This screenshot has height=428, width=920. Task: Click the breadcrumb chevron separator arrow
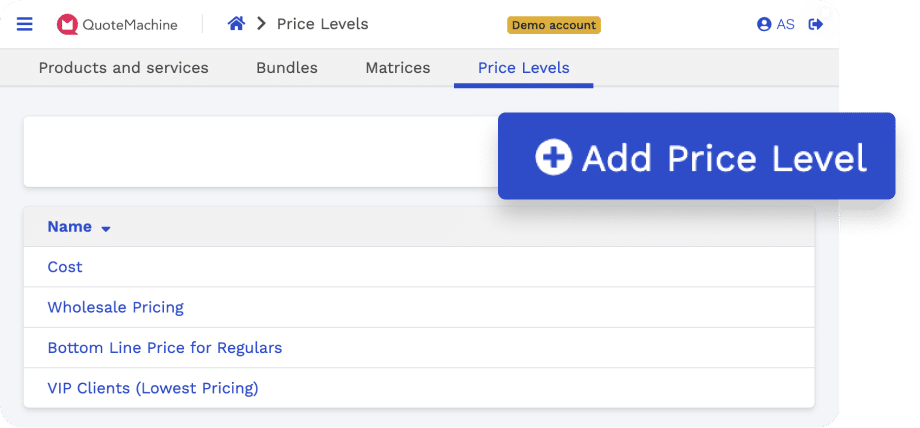tap(262, 24)
